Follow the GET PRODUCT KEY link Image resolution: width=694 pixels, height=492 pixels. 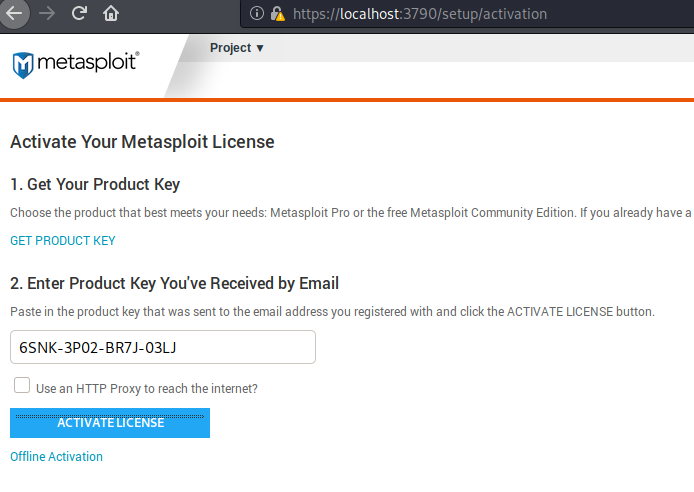click(x=63, y=241)
